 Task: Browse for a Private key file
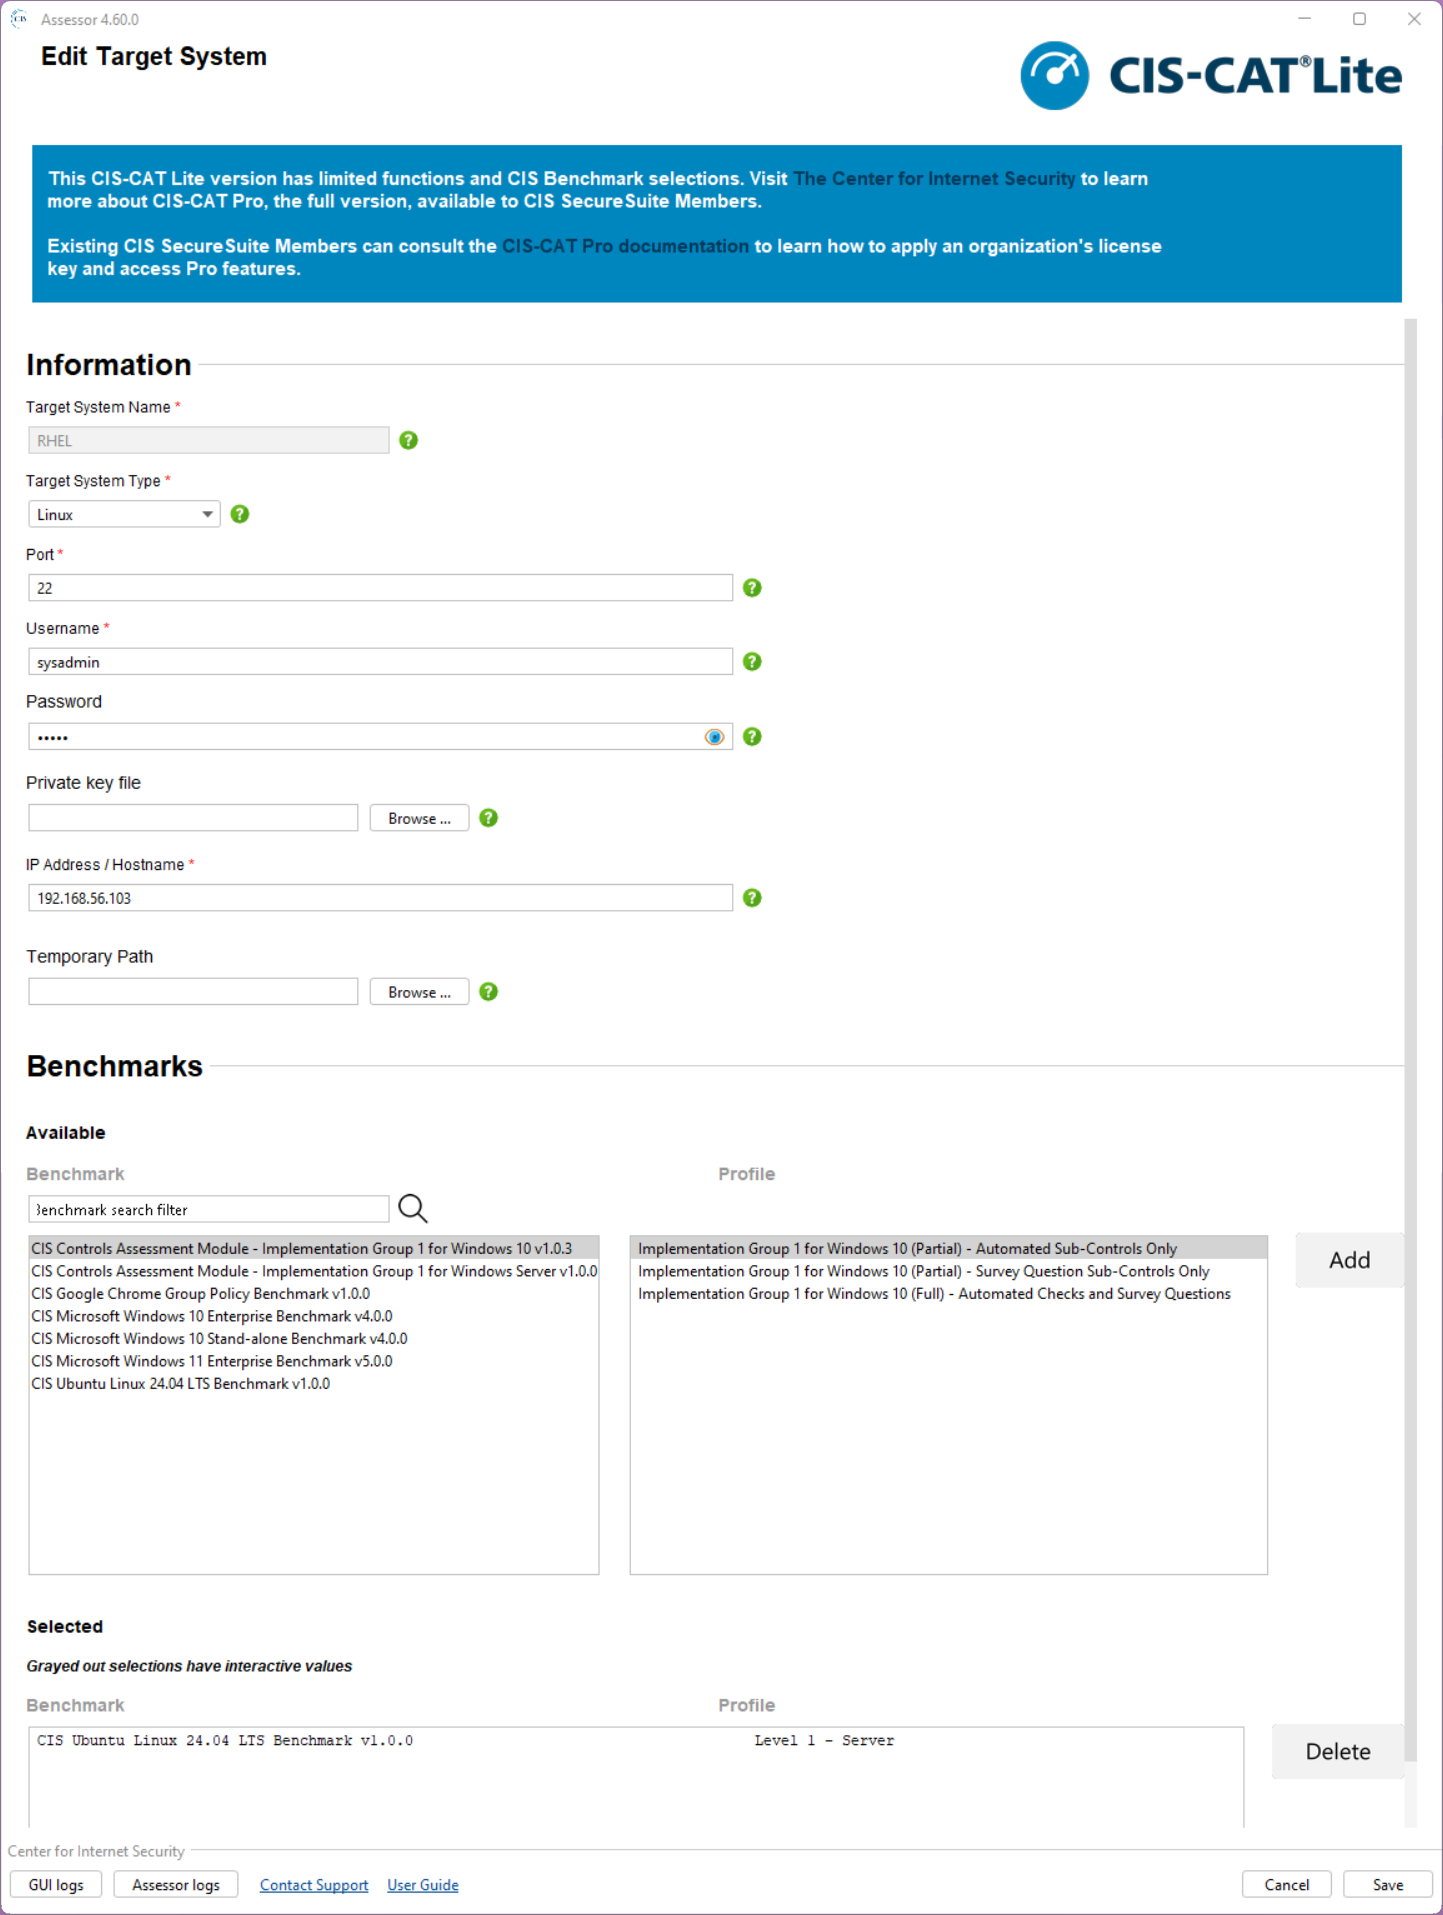pos(419,818)
